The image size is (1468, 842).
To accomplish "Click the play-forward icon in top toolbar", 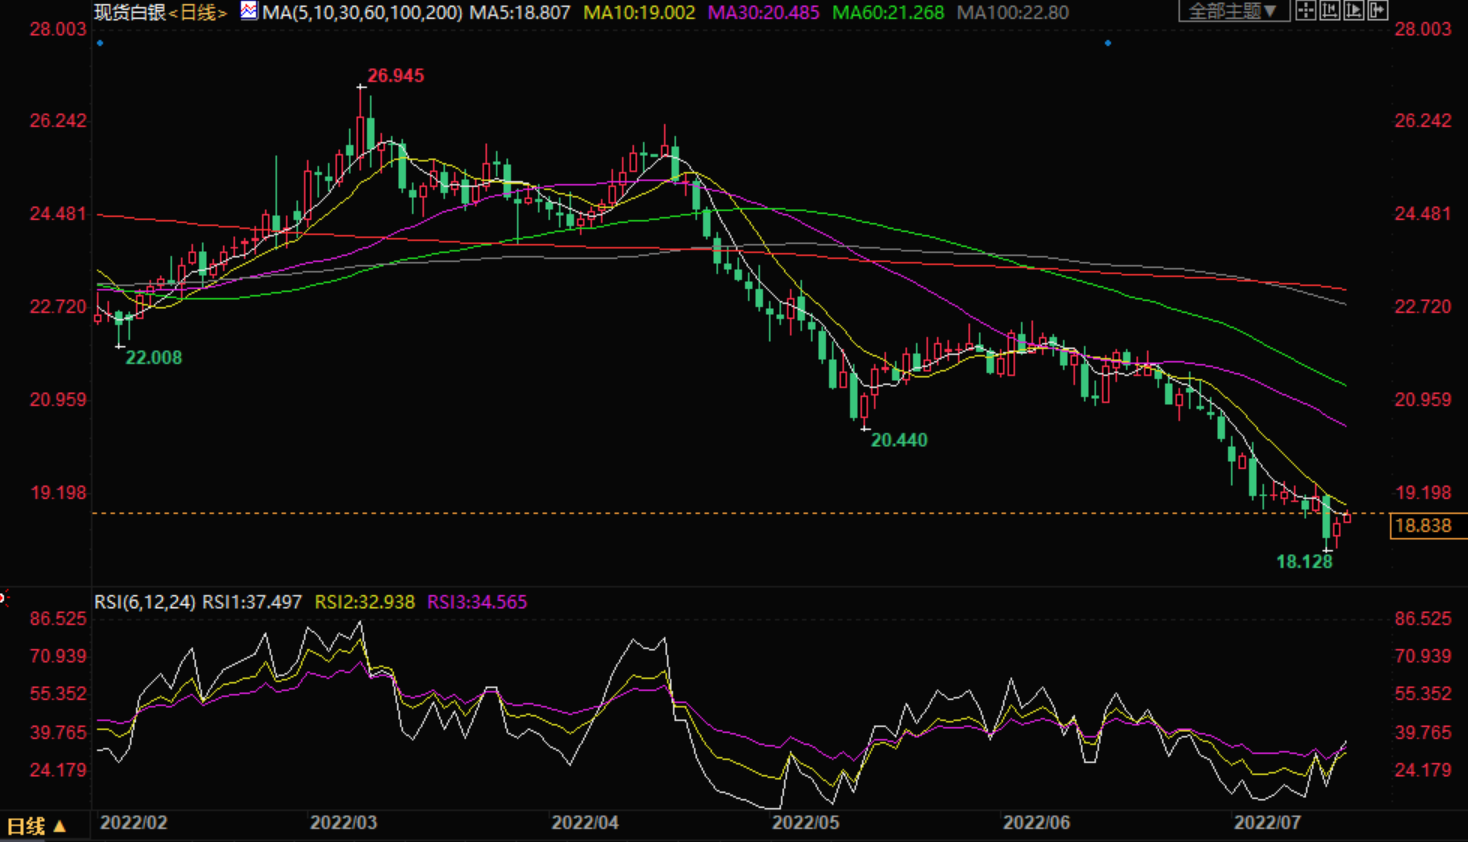I will [x=1354, y=11].
